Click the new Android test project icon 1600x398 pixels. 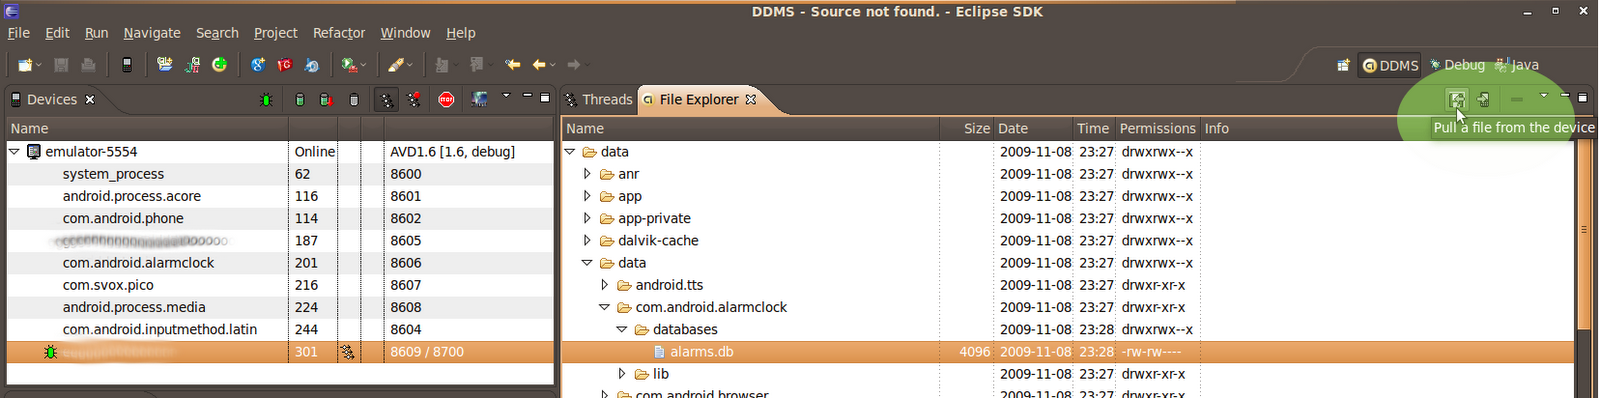(x=193, y=65)
